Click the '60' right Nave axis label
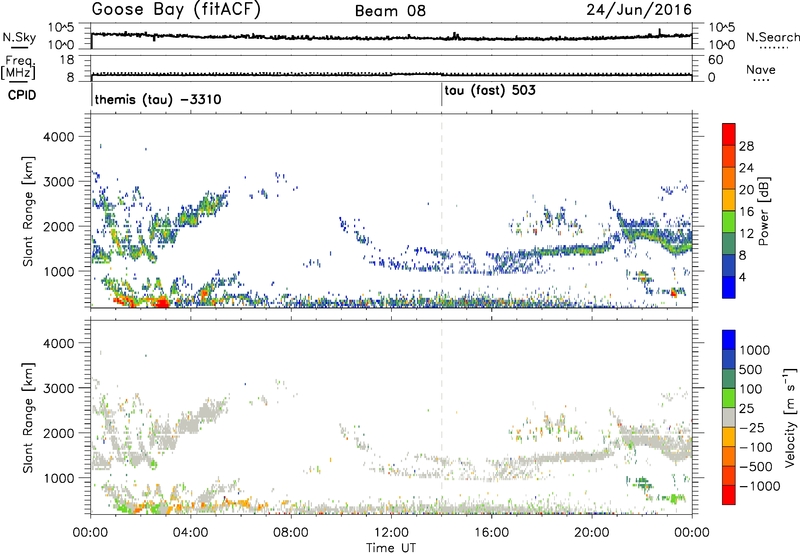Image resolution: width=800 pixels, height=554 pixels. point(716,60)
